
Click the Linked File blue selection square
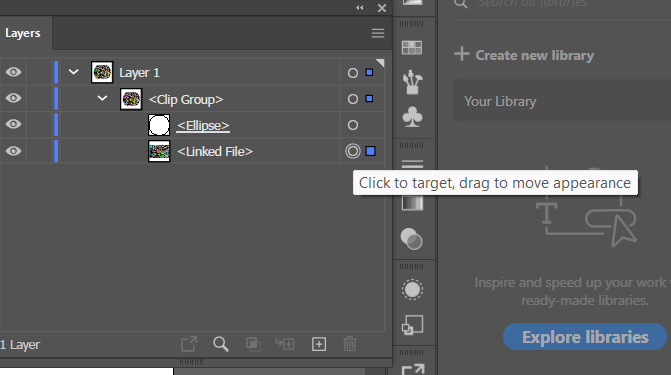pyautogui.click(x=371, y=151)
